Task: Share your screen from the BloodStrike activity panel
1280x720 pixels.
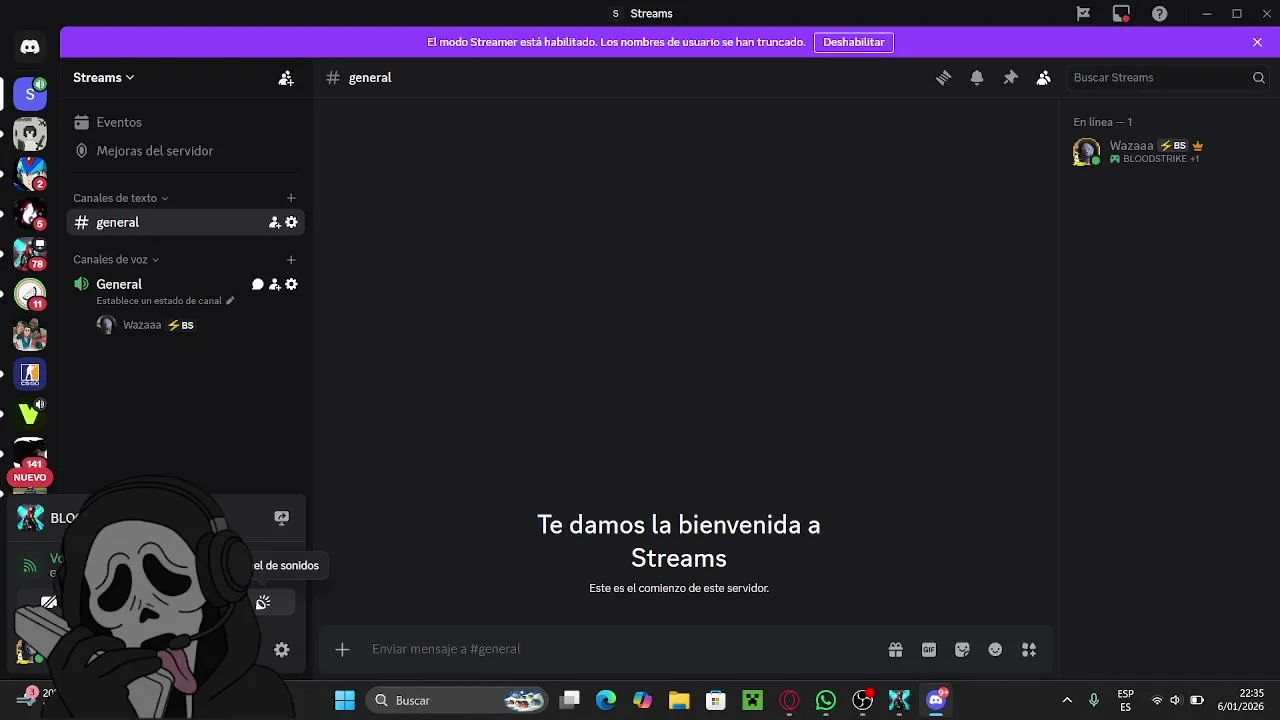Action: pos(282,518)
